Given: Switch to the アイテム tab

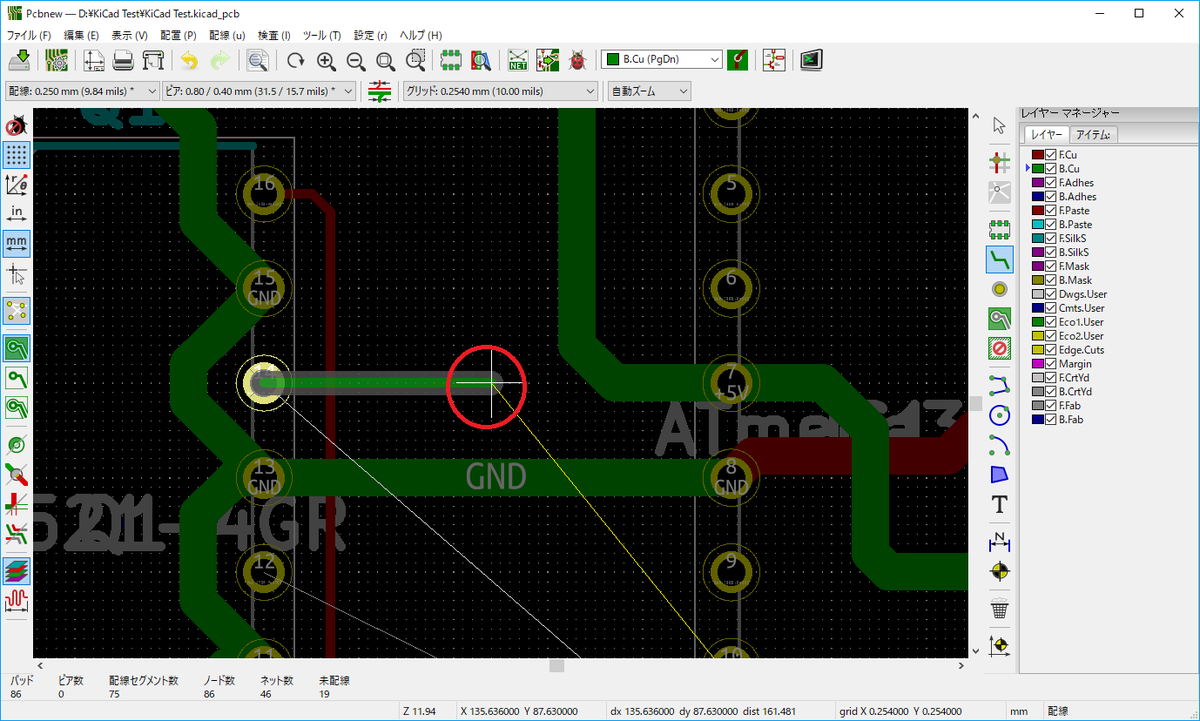Looking at the screenshot, I should click(1093, 135).
